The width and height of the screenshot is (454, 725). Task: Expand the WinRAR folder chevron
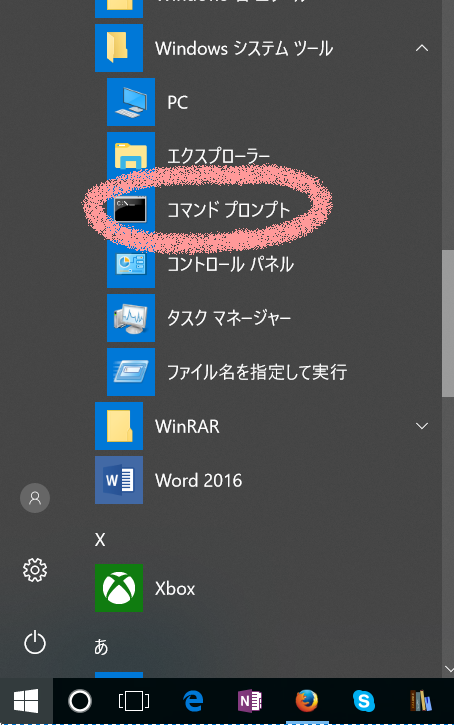[422, 426]
